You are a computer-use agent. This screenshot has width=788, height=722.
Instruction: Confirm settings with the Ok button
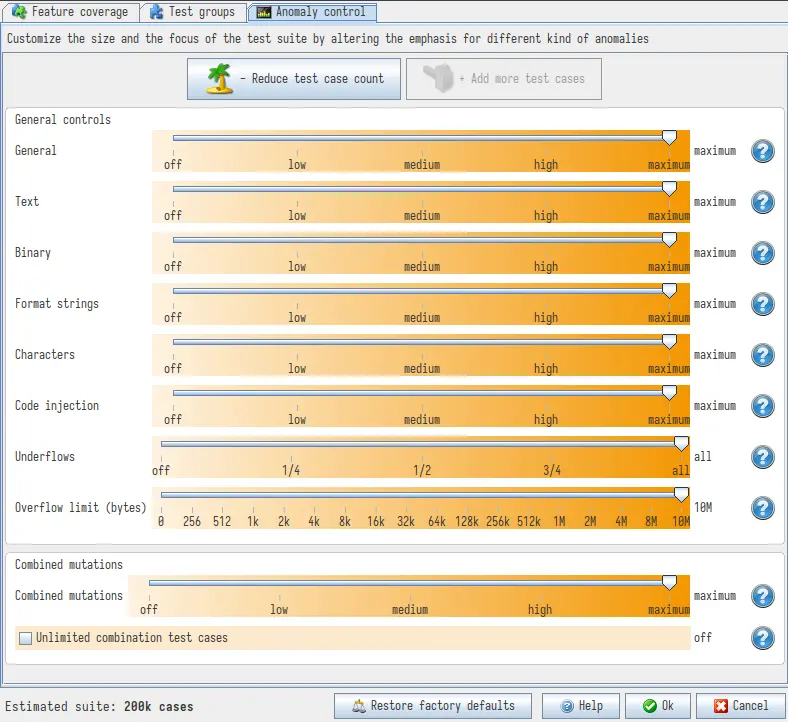pyautogui.click(x=658, y=706)
